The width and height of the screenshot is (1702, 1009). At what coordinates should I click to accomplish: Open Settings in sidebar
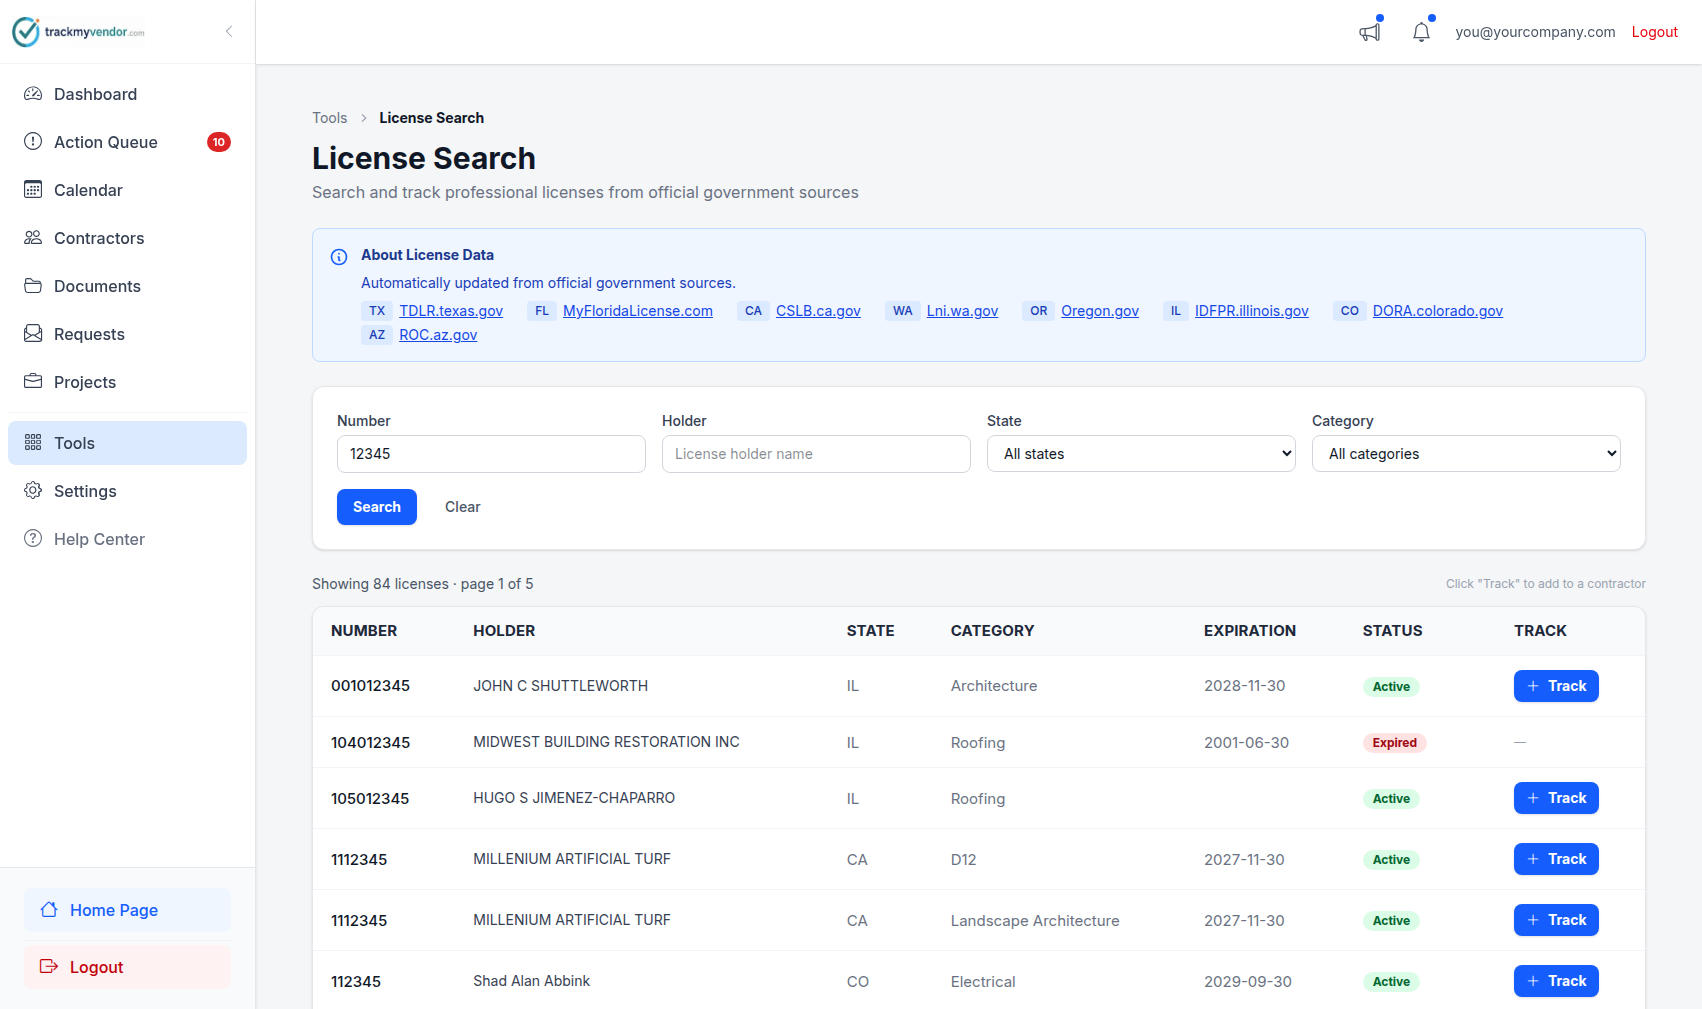point(127,491)
